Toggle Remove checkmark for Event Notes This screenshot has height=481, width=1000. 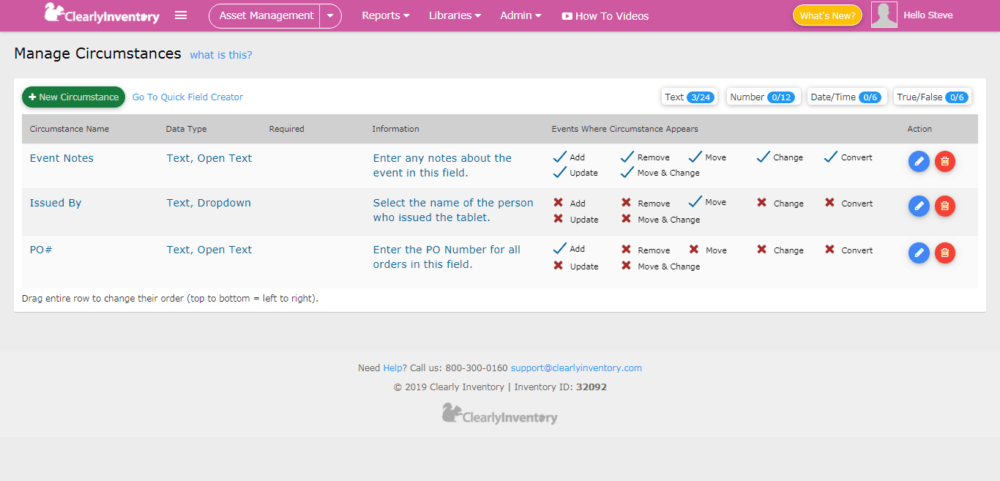pyautogui.click(x=628, y=157)
